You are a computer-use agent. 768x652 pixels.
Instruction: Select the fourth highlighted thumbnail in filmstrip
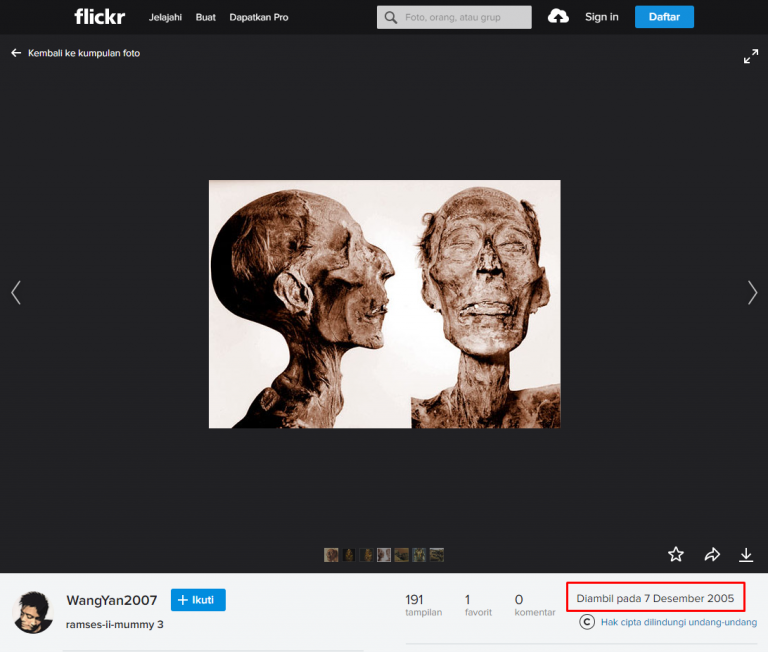pos(384,555)
